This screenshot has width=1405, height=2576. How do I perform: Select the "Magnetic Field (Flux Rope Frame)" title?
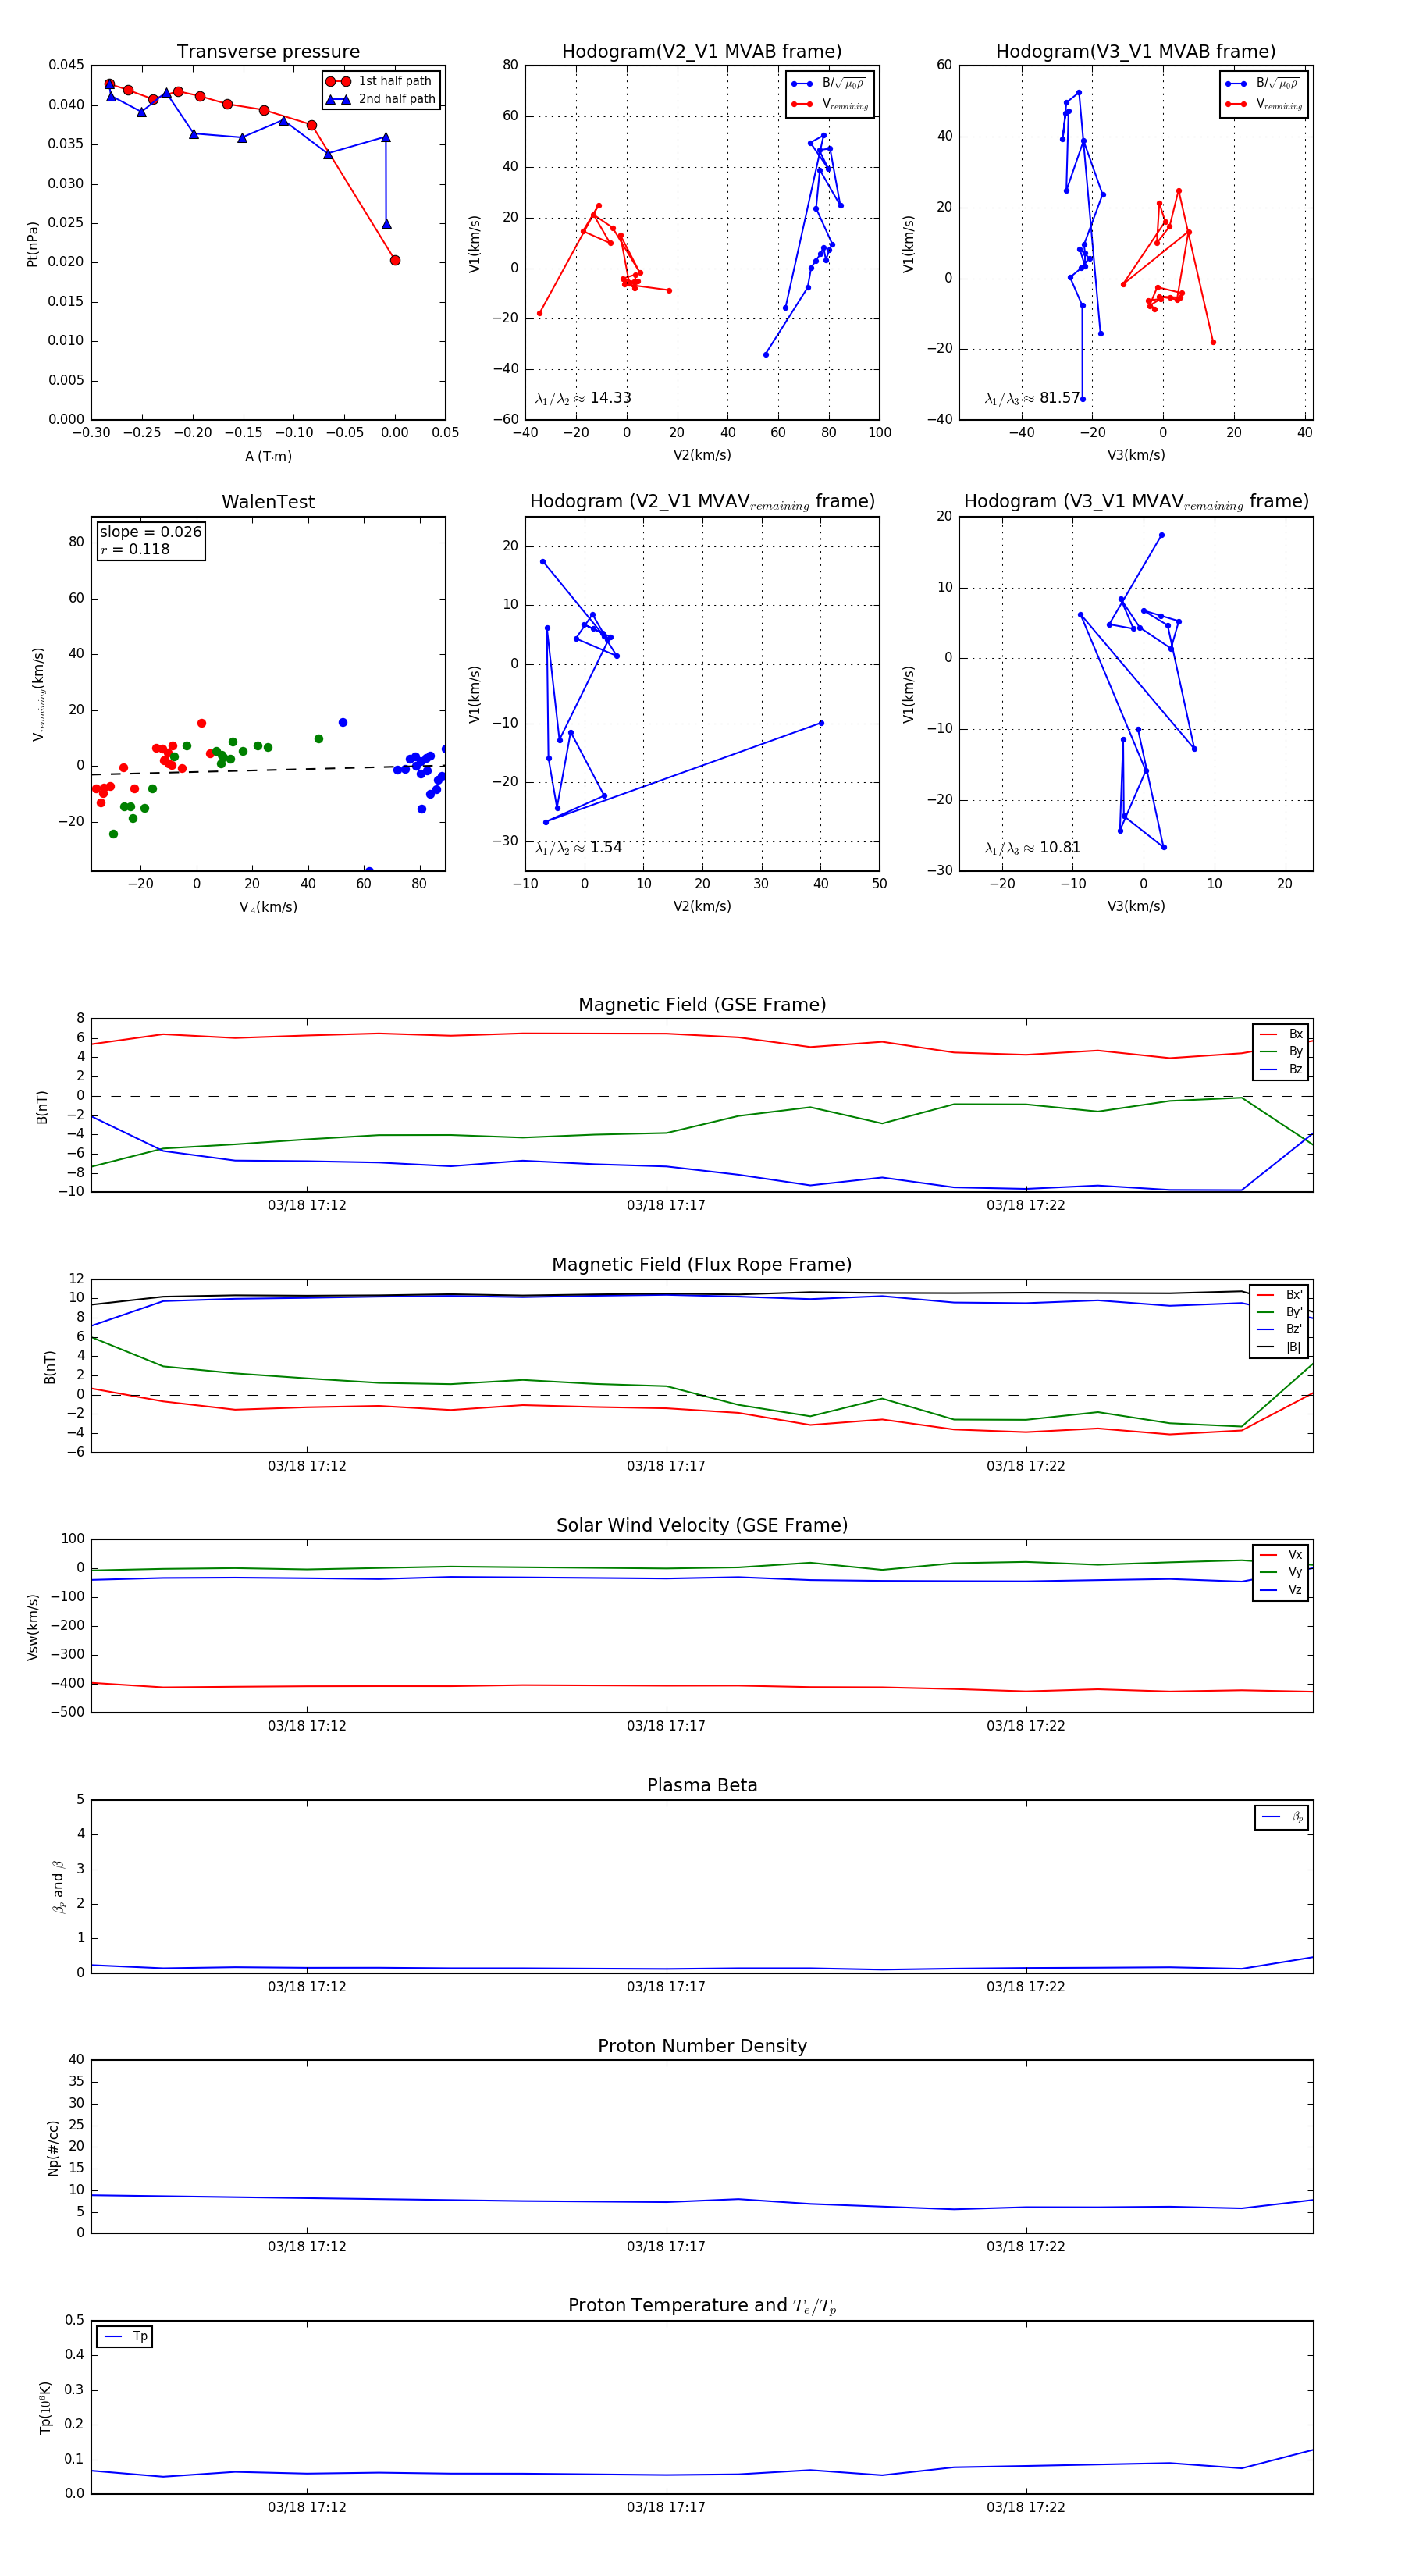(x=702, y=1265)
